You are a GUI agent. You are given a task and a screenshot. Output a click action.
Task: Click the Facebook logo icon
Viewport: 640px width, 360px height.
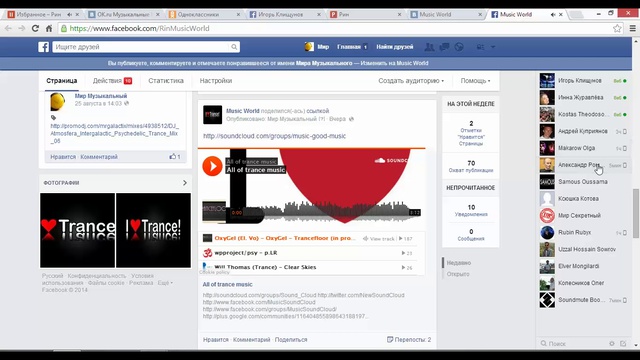click(x=44, y=47)
